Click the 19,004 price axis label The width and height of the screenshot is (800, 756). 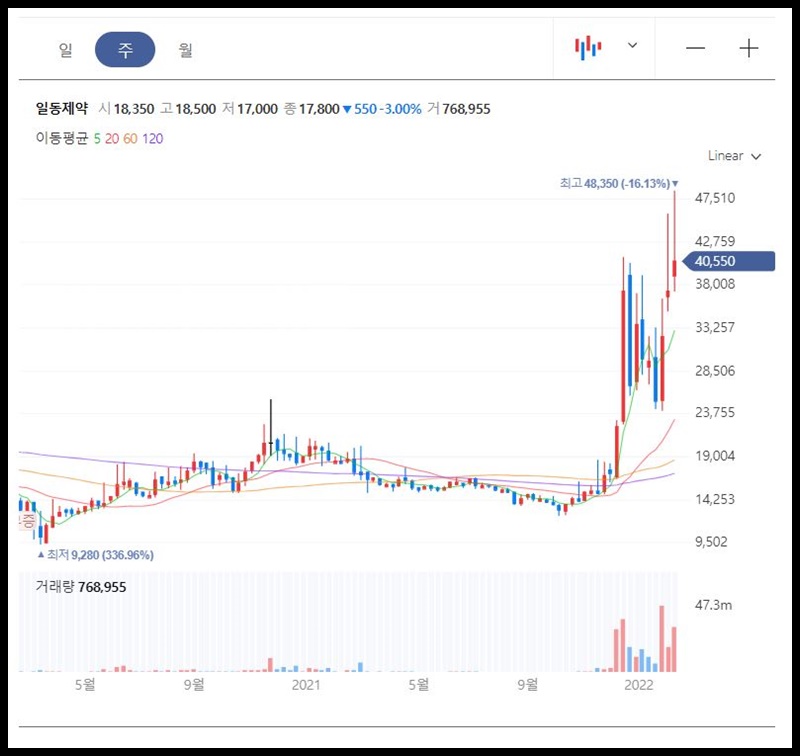715,456
